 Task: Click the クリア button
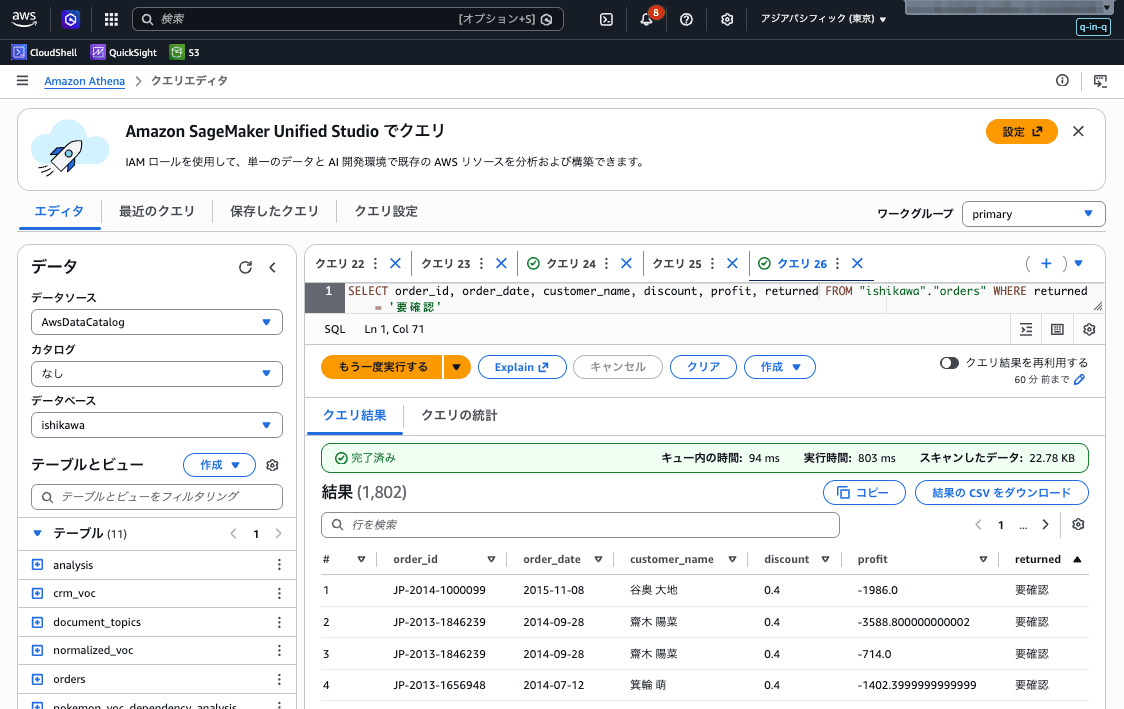coord(703,367)
